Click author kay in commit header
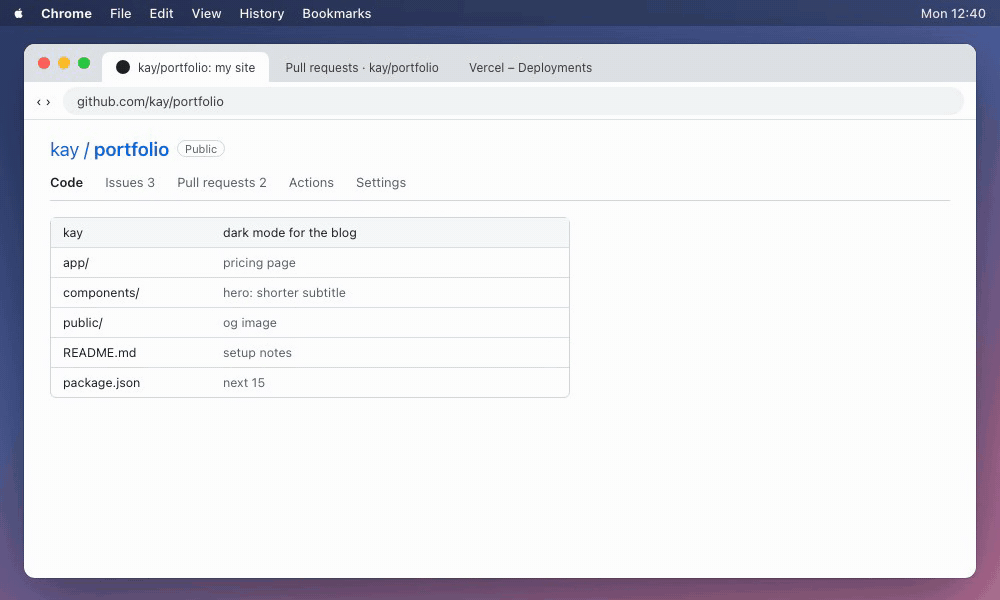 tap(73, 233)
